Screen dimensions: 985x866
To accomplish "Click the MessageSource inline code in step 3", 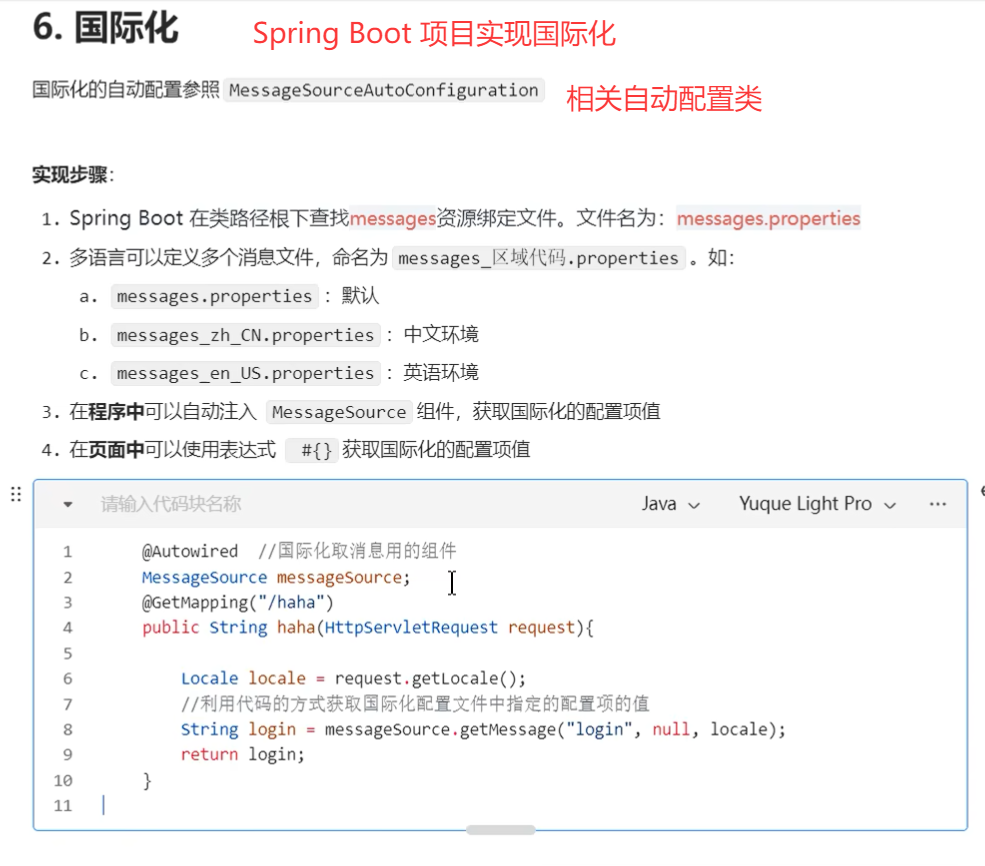I will pyautogui.click(x=339, y=412).
